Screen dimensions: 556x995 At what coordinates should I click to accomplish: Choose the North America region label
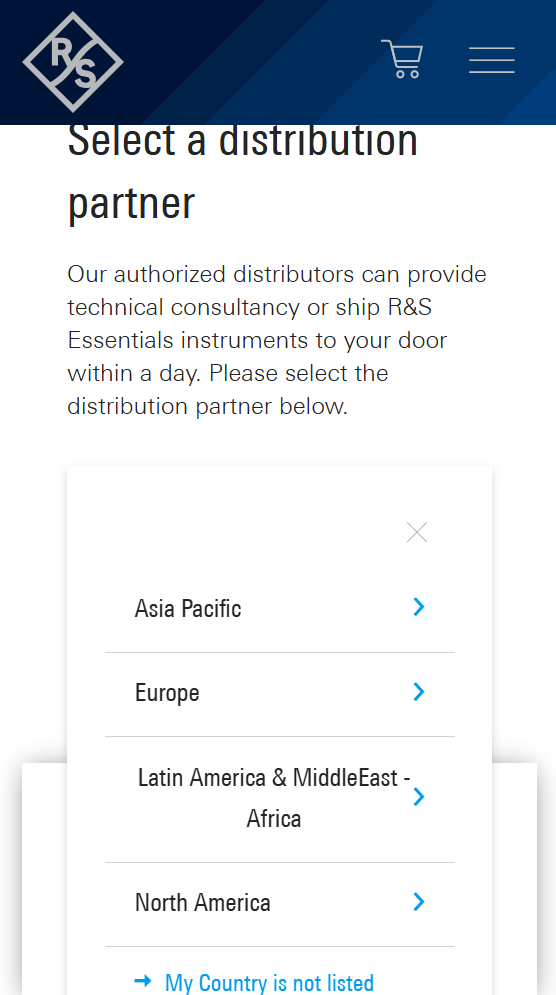coord(202,902)
